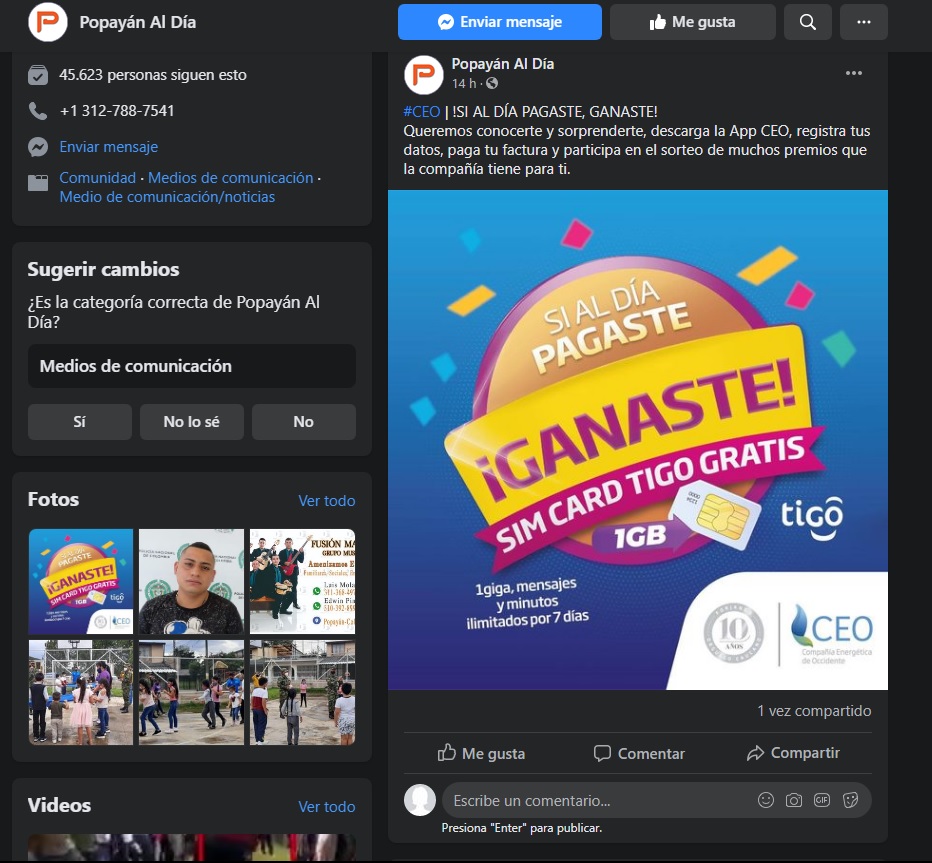
Task: Insert an emoji into the comment
Action: (766, 800)
